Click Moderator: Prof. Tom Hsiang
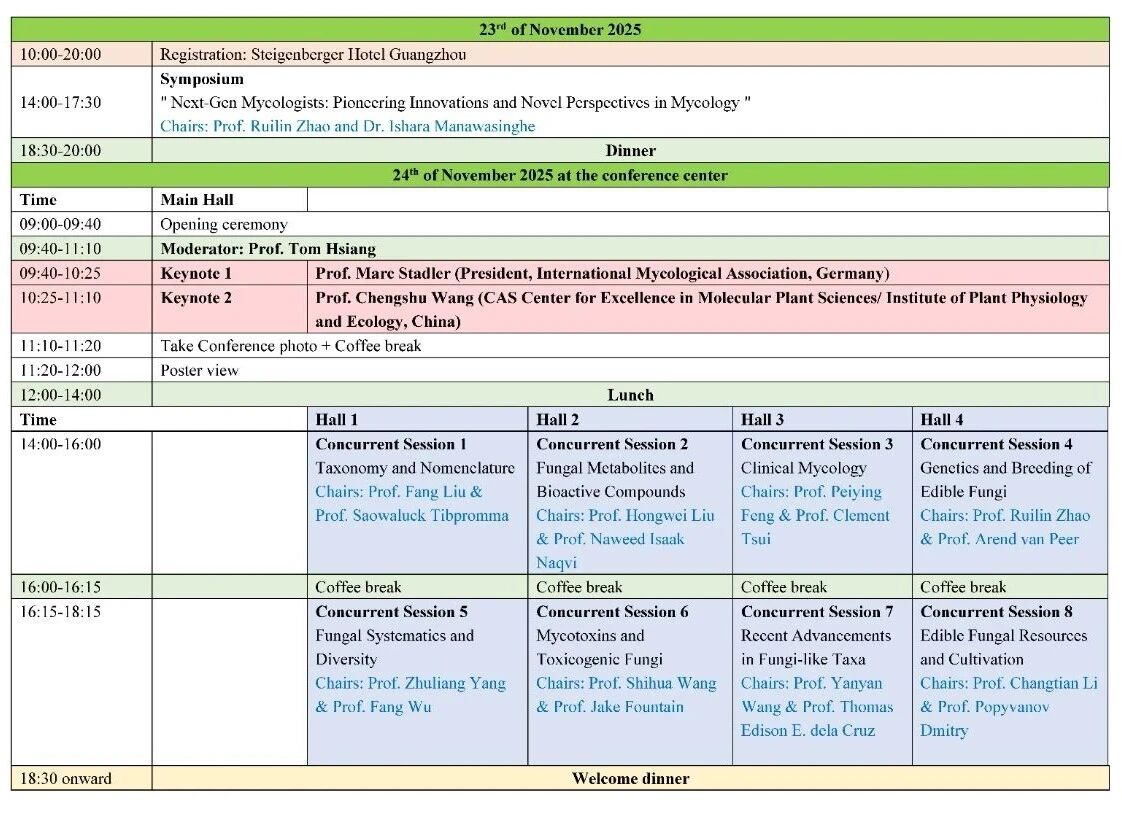Viewport: 1122px width, 813px height. pos(268,248)
